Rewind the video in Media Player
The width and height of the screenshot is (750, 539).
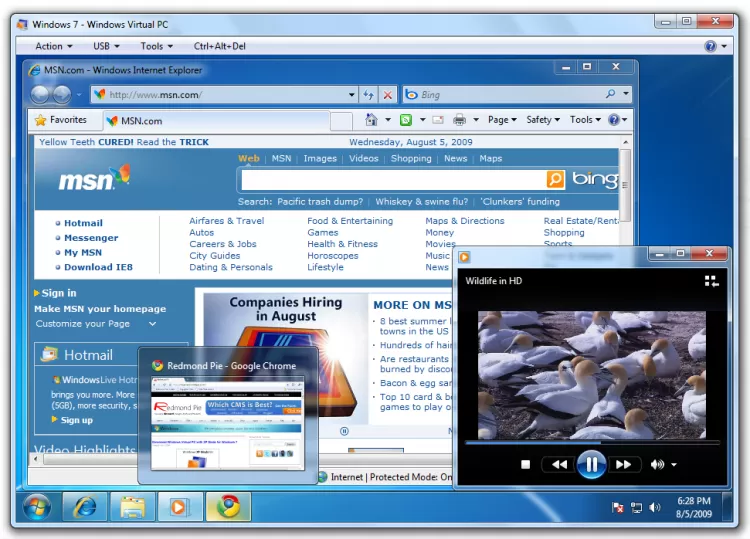tap(559, 464)
